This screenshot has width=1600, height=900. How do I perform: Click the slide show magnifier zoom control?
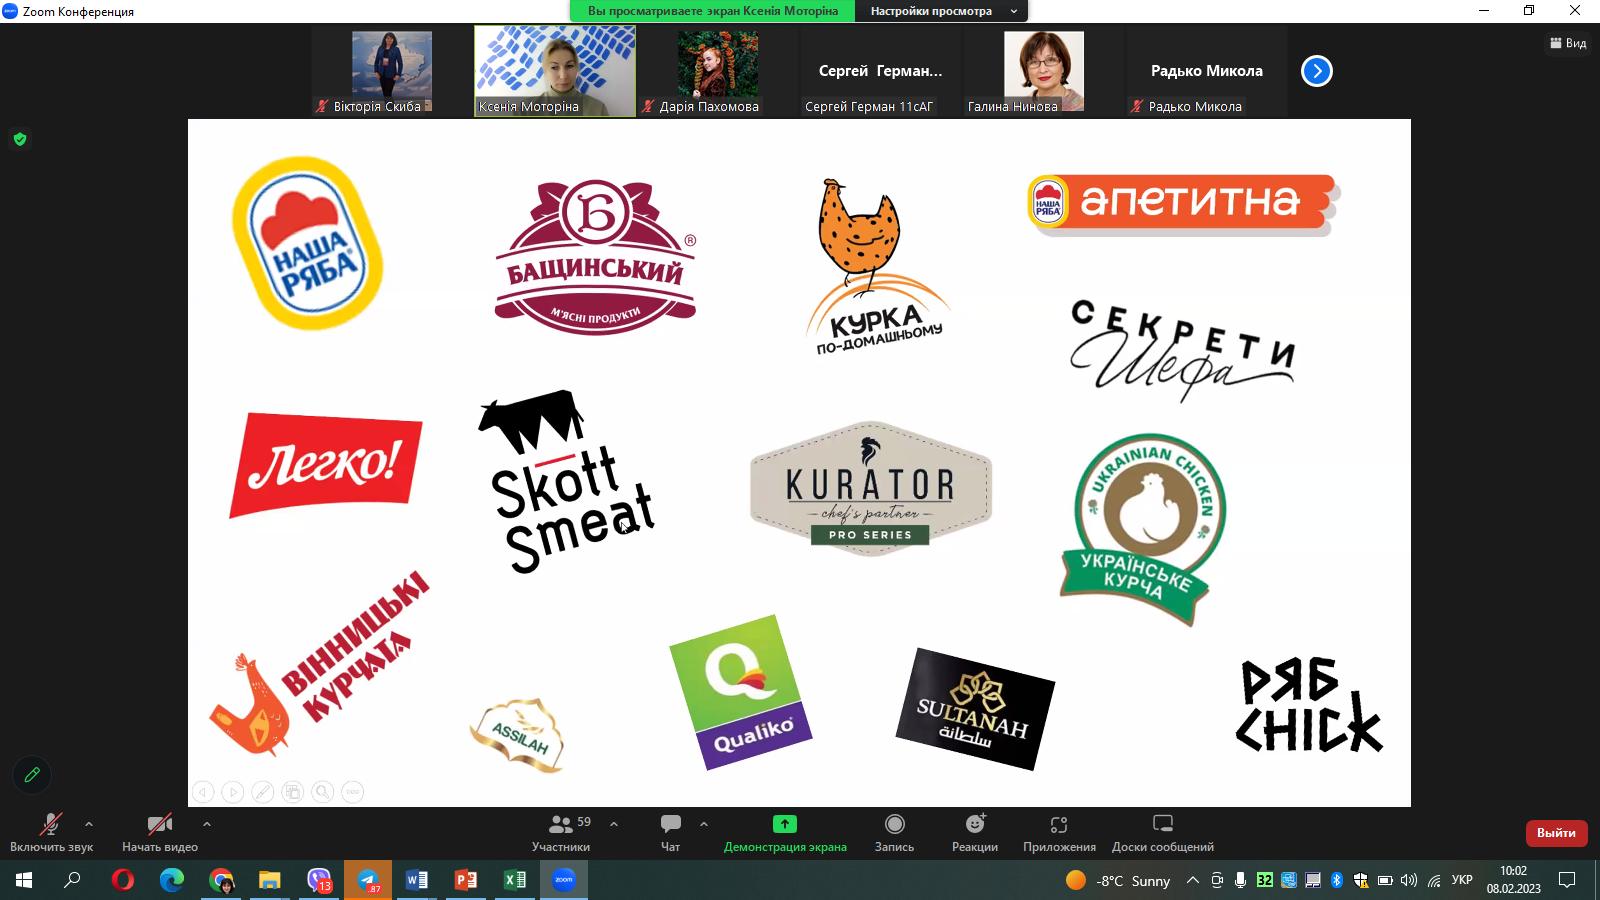323,792
